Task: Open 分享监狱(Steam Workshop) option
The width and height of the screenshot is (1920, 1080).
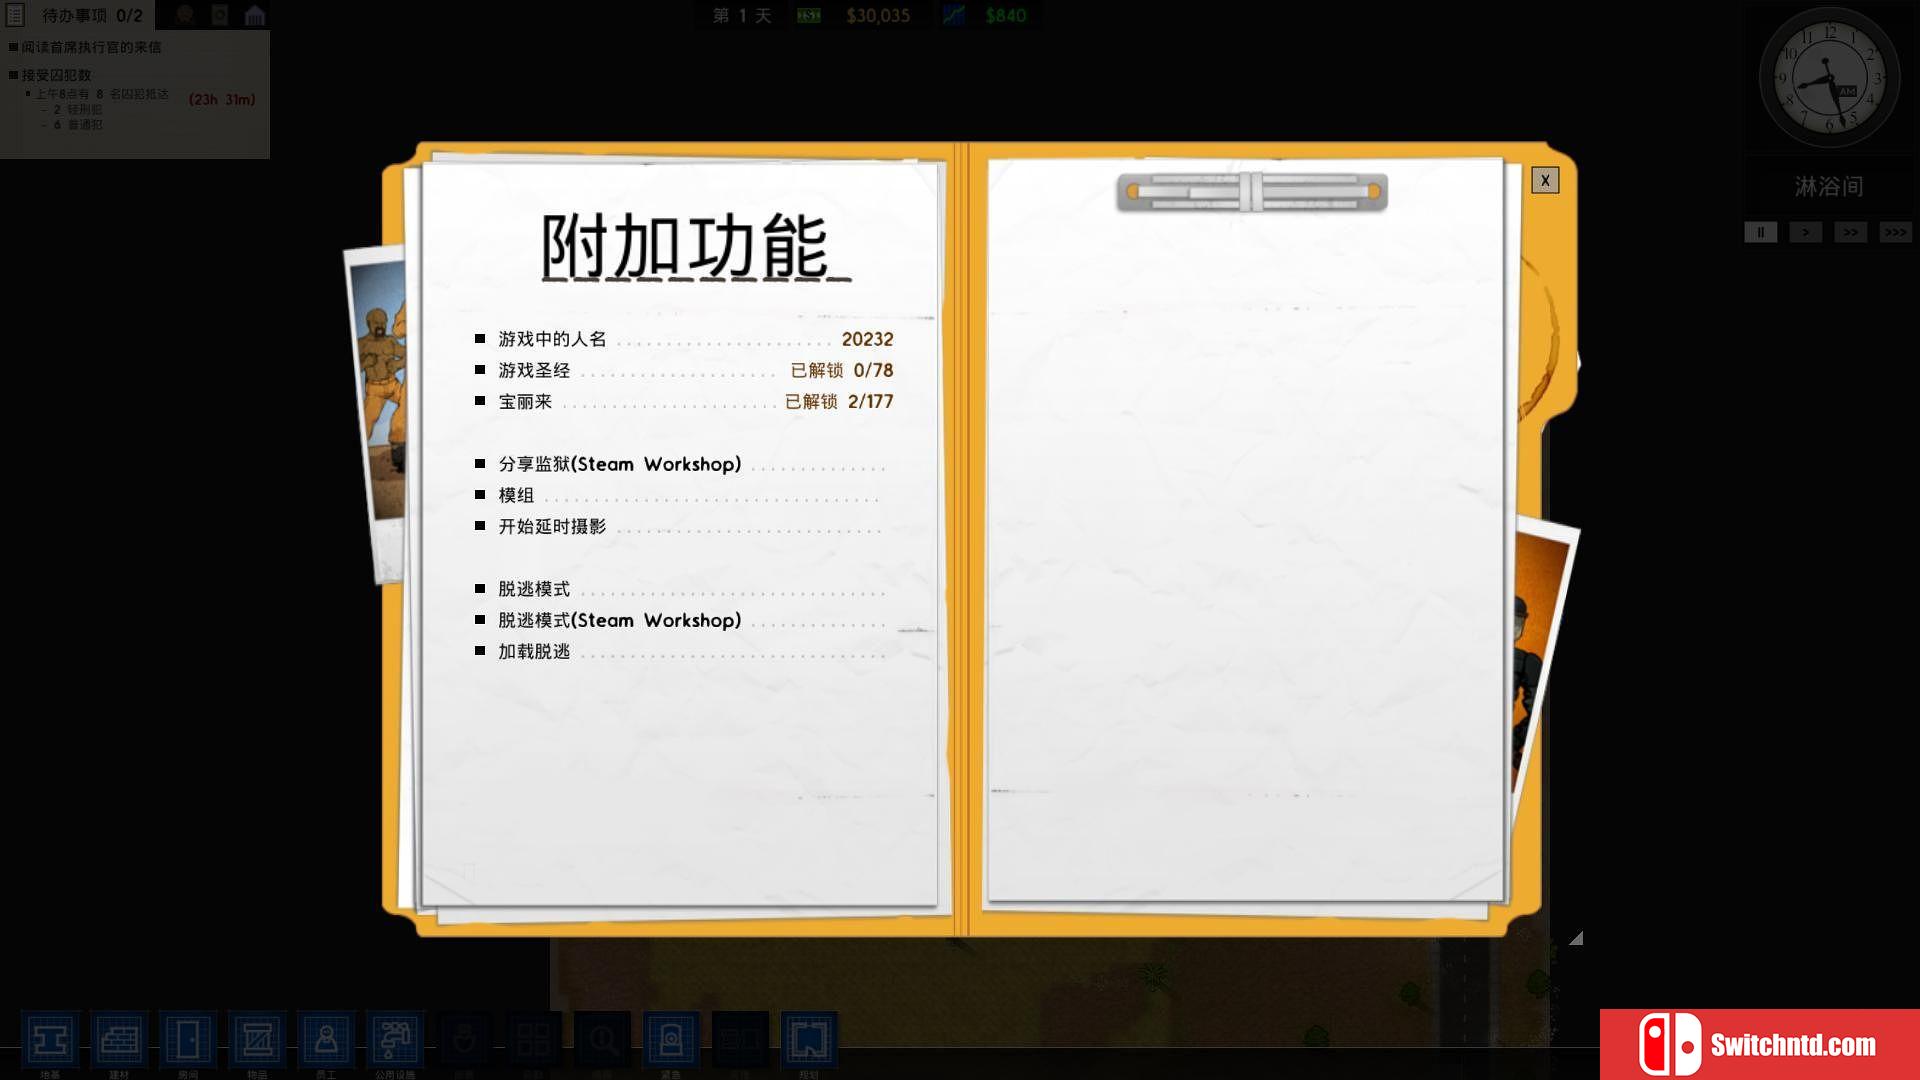Action: coord(620,464)
